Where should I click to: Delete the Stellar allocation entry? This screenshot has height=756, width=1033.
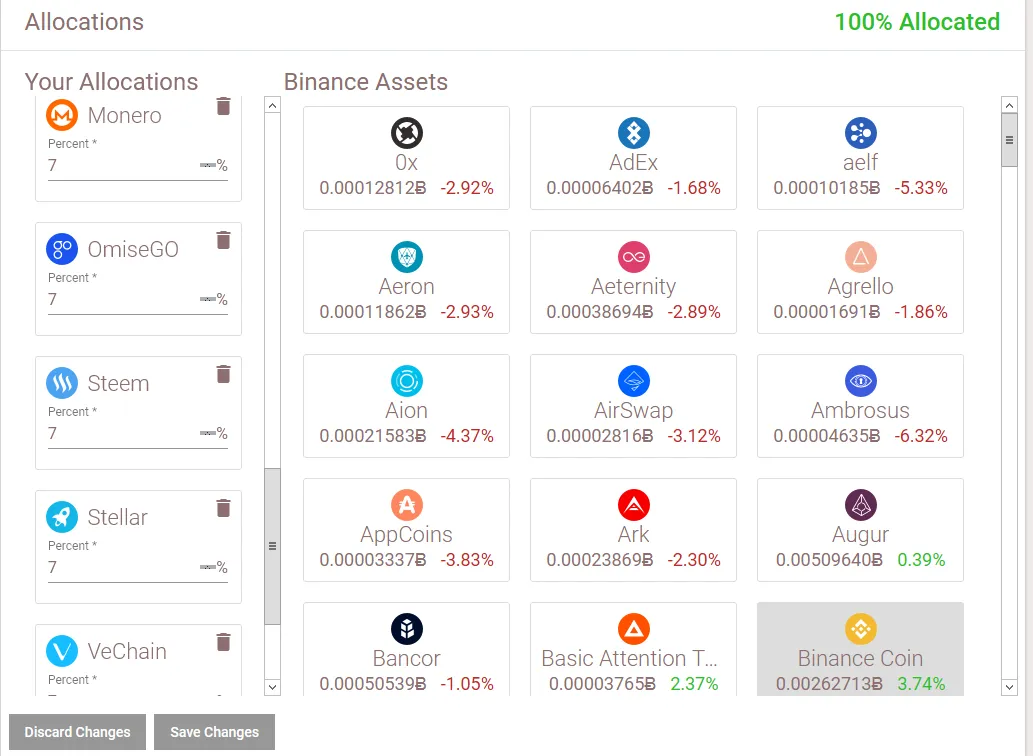223,508
